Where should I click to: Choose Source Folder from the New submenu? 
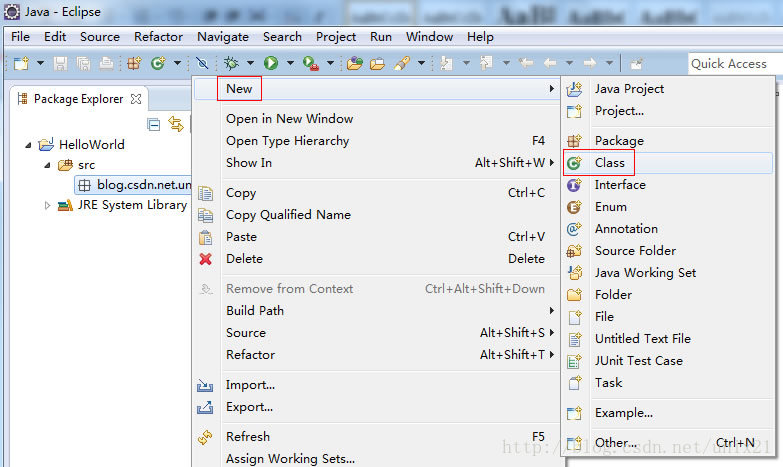point(668,251)
